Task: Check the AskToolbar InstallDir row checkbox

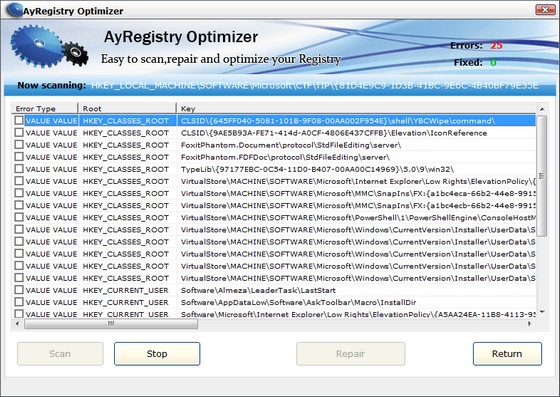Action: (x=19, y=302)
